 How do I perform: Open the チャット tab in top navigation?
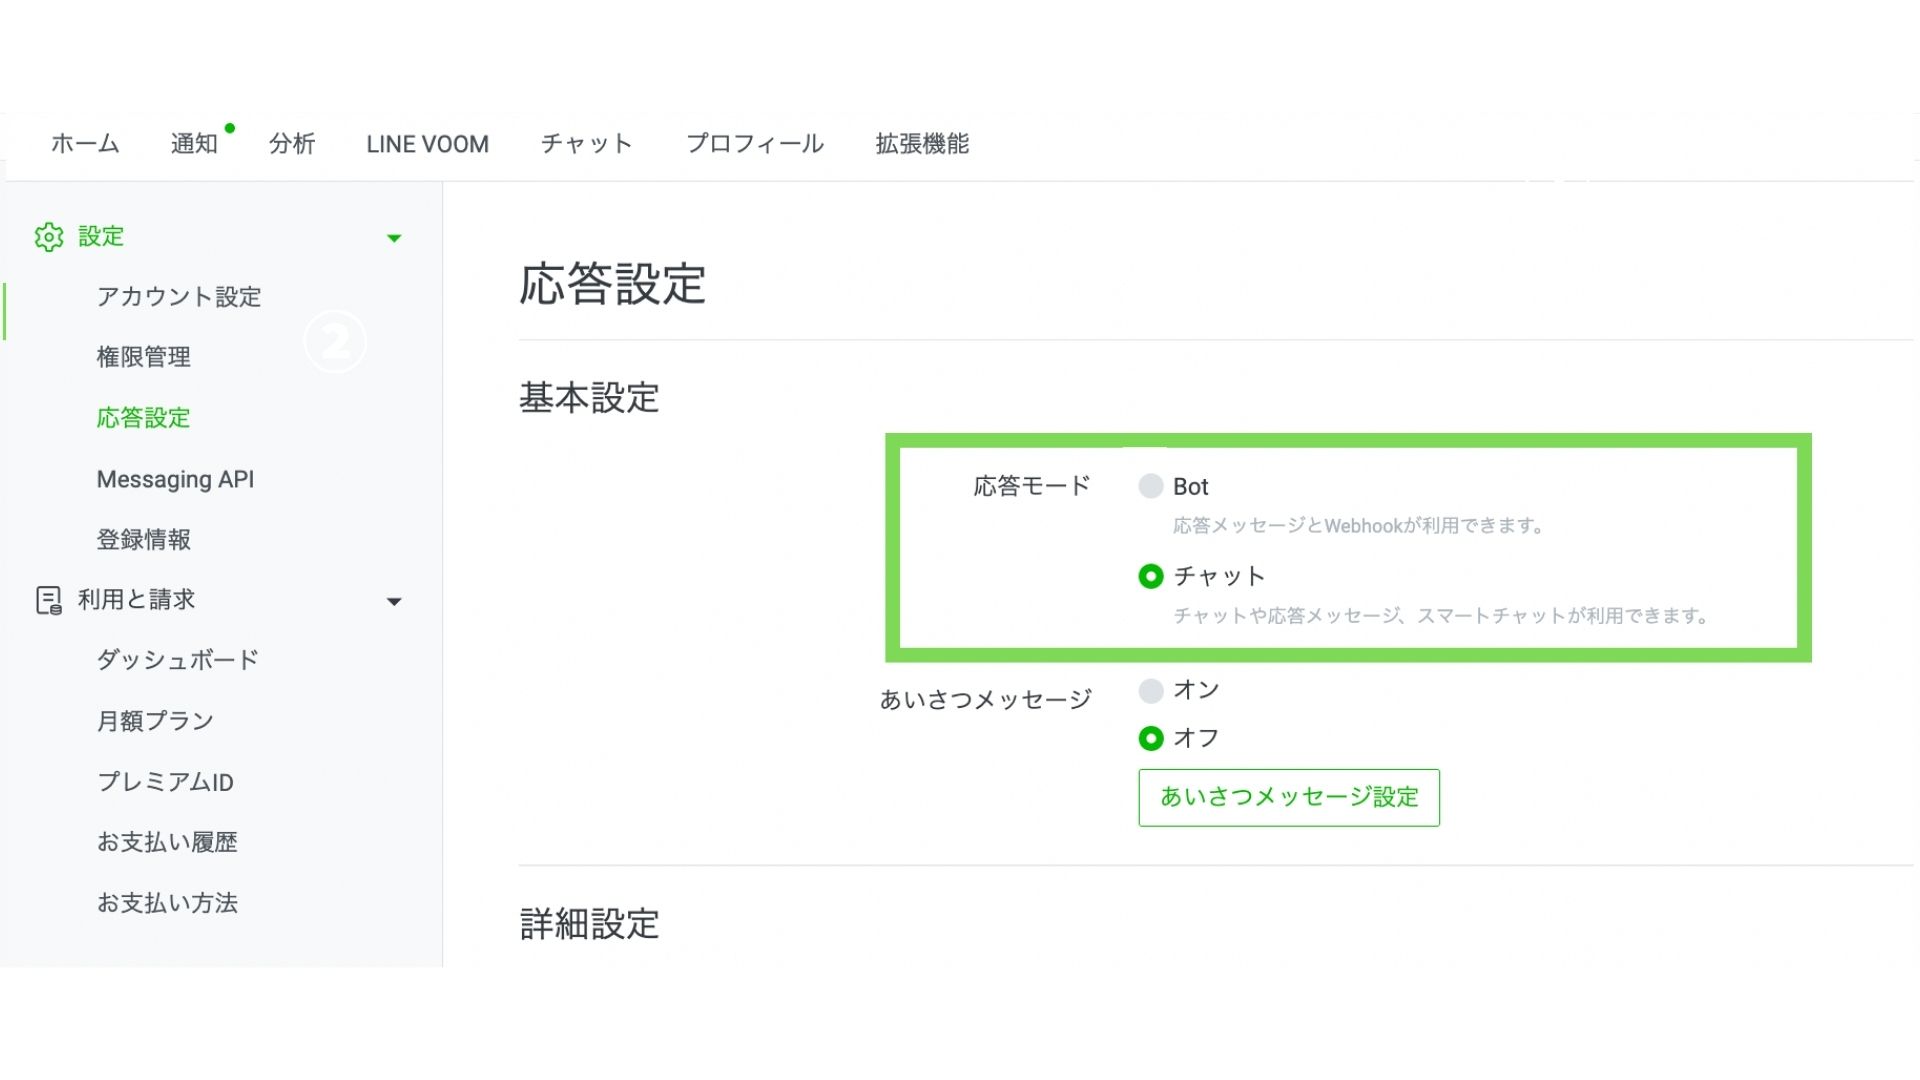pos(587,144)
